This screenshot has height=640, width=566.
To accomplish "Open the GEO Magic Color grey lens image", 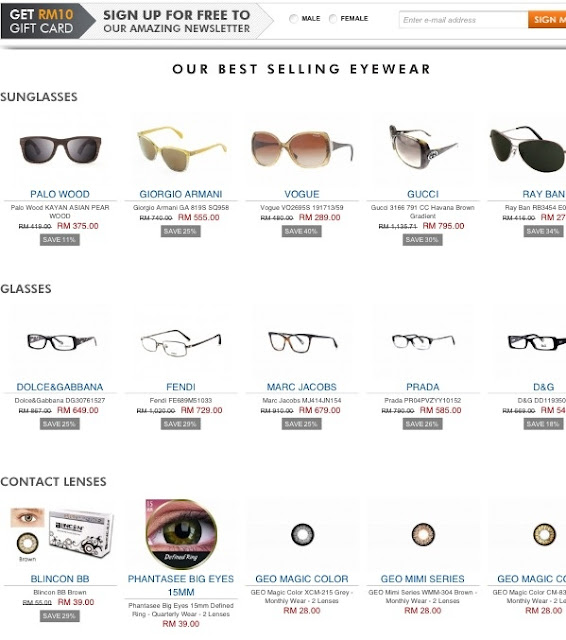I will point(302,534).
